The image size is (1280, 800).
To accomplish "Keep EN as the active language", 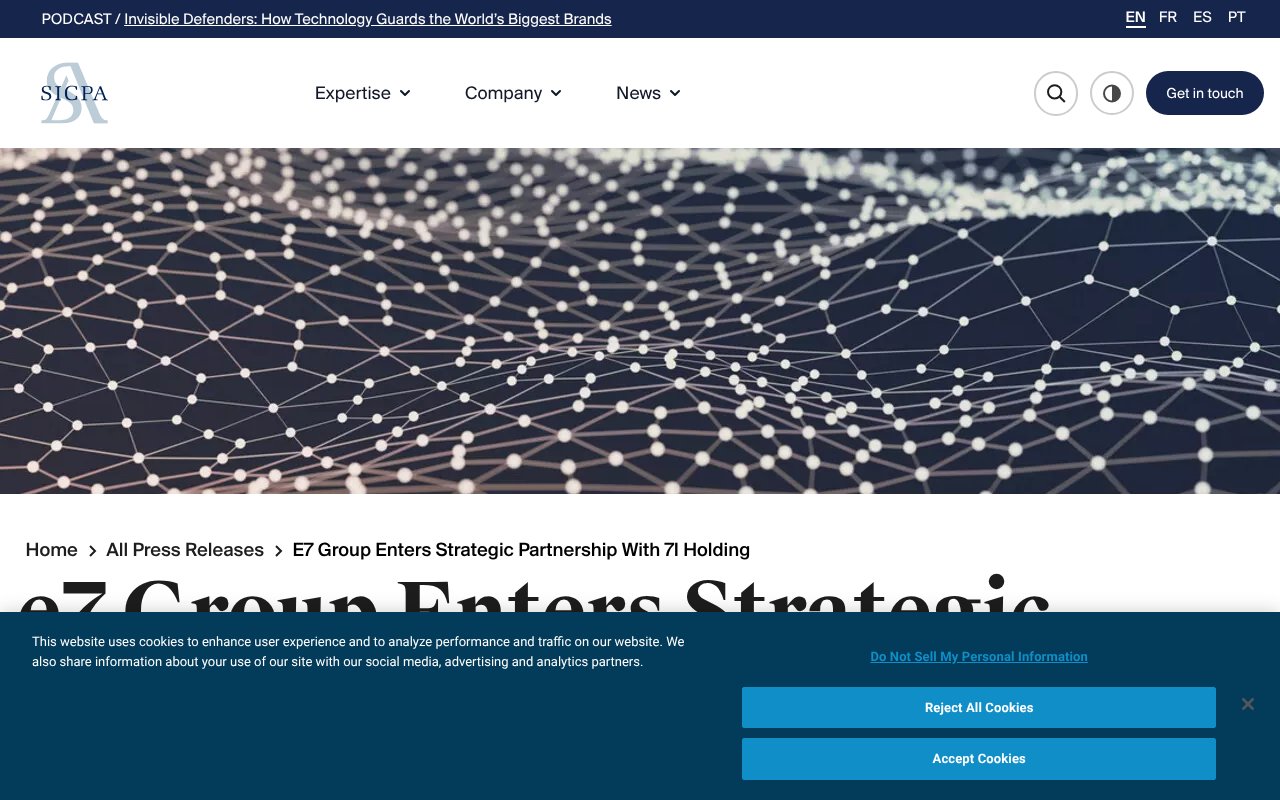I will pos(1135,17).
